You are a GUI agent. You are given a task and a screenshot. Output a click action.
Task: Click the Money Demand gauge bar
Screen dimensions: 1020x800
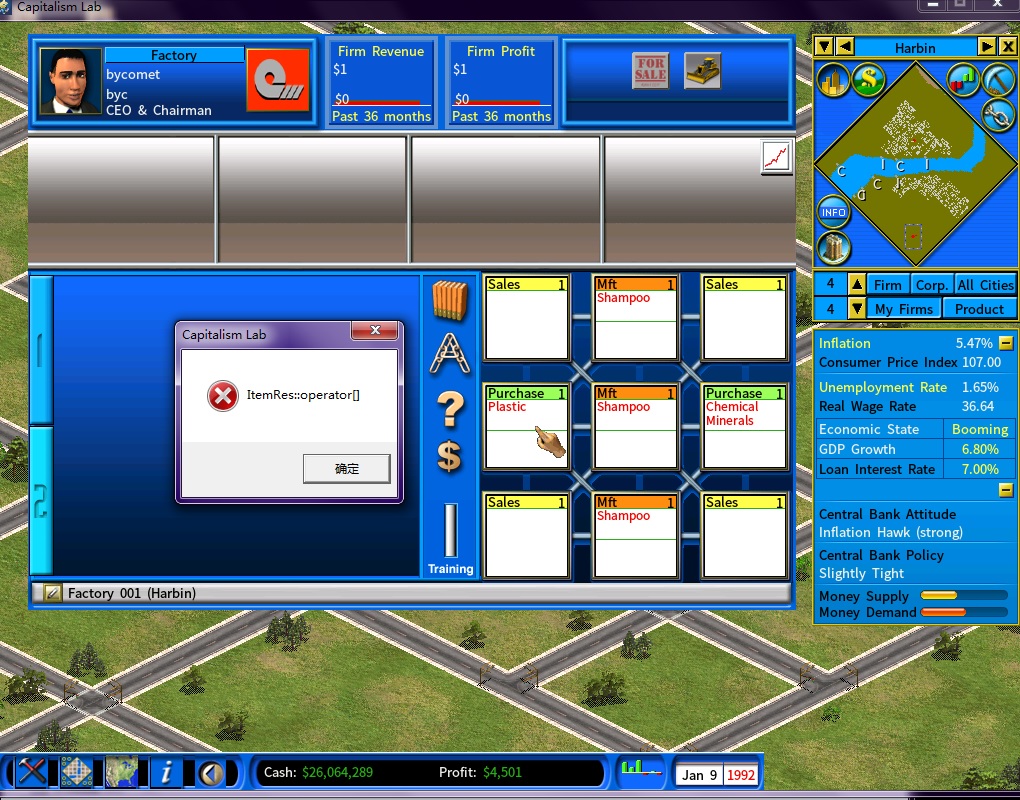pos(963,611)
